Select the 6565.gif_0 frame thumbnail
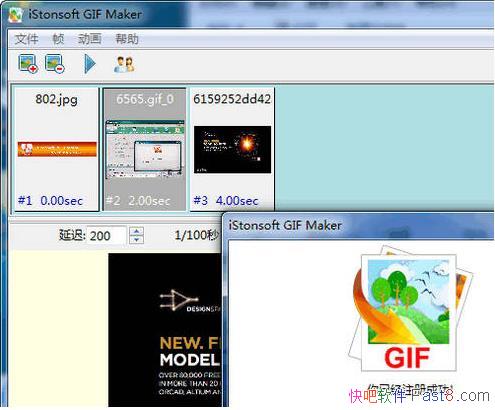The height and width of the screenshot is (410, 495). click(x=144, y=149)
